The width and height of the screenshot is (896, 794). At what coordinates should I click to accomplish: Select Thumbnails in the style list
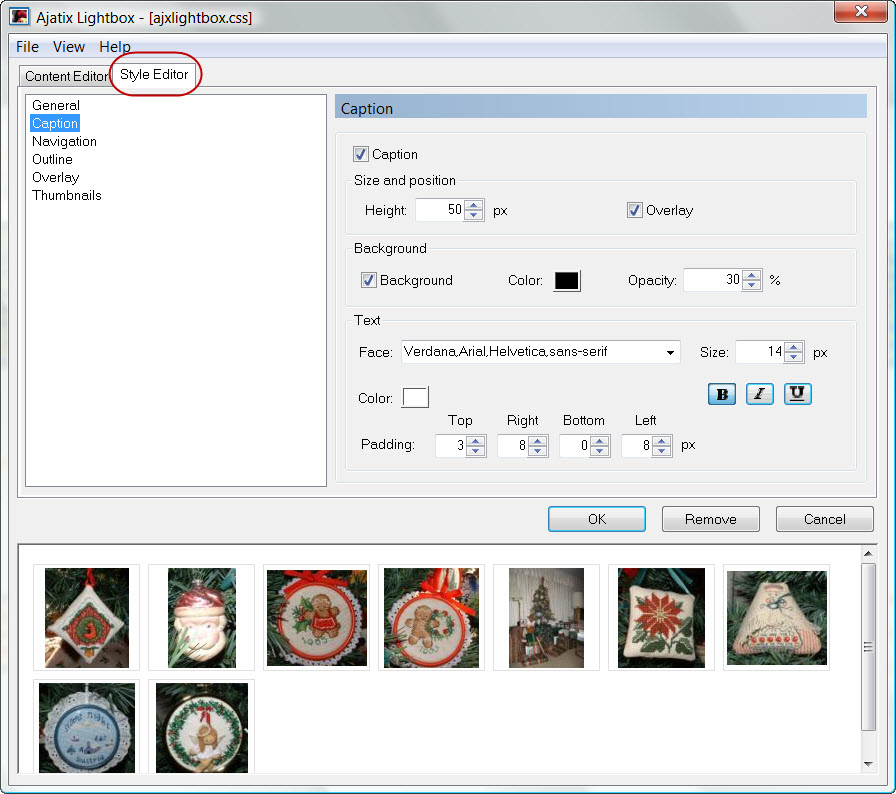(x=67, y=195)
